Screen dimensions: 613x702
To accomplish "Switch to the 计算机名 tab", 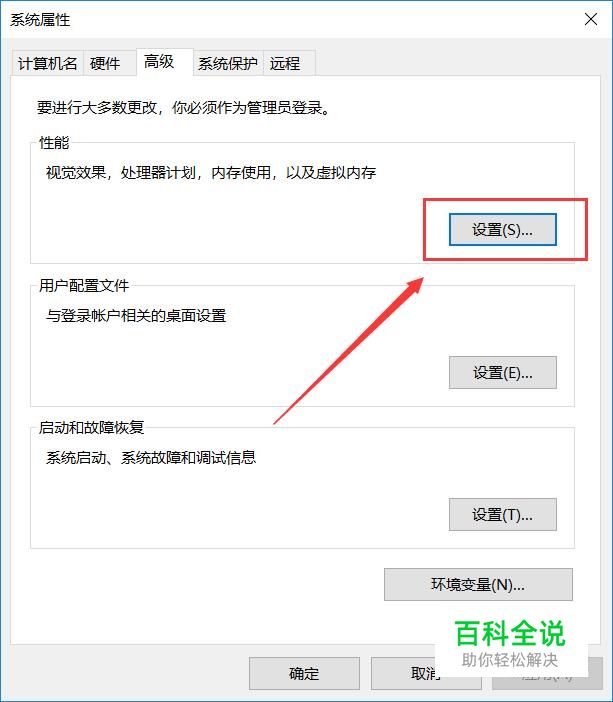I will coord(47,63).
